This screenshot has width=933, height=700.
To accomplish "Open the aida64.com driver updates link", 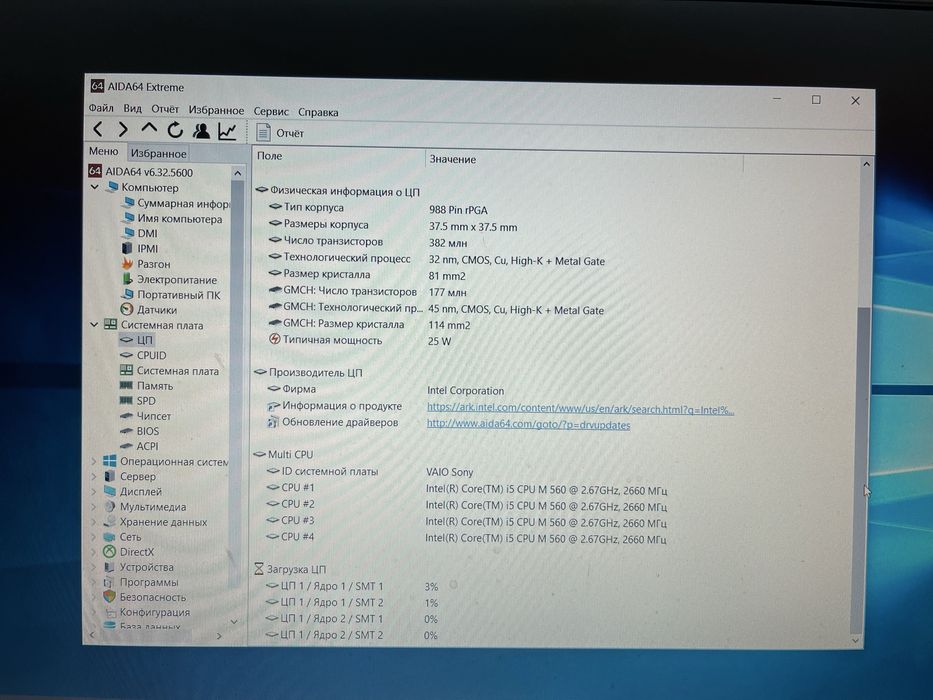I will pyautogui.click(x=528, y=425).
